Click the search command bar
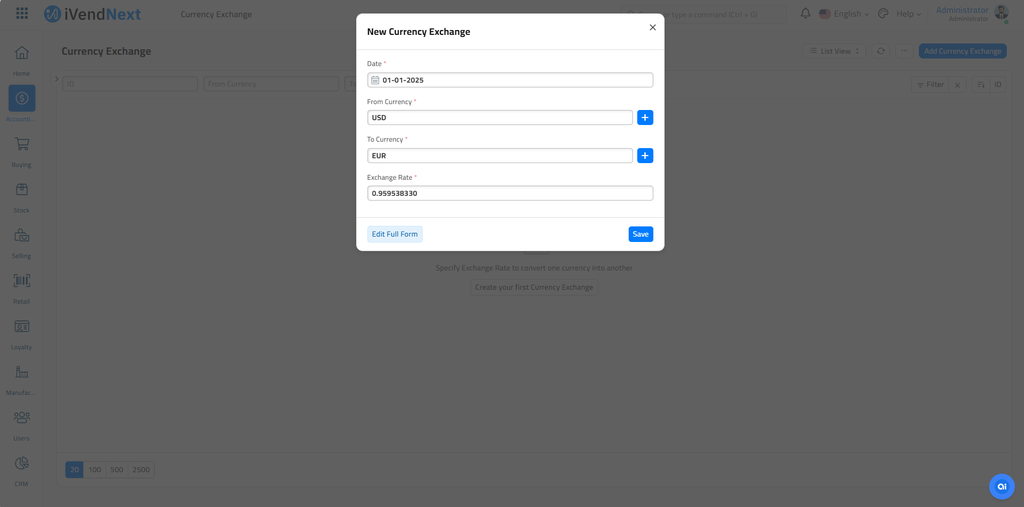This screenshot has height=507, width=1024. coord(703,14)
